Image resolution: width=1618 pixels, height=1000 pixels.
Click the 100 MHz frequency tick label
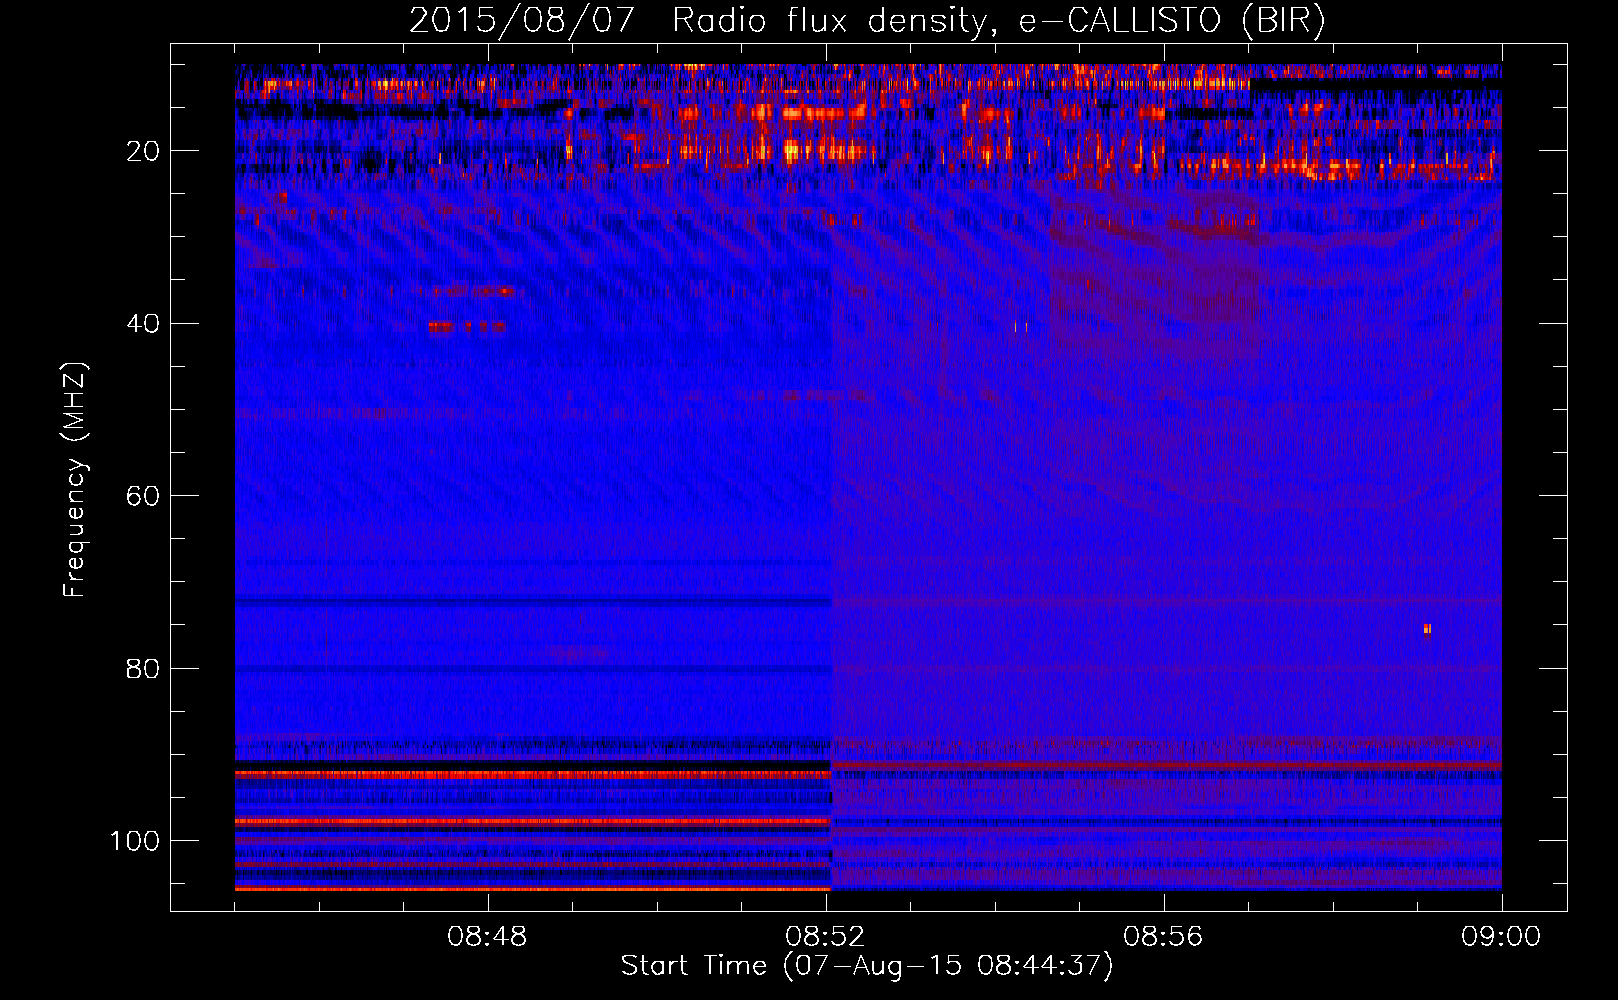coord(135,841)
